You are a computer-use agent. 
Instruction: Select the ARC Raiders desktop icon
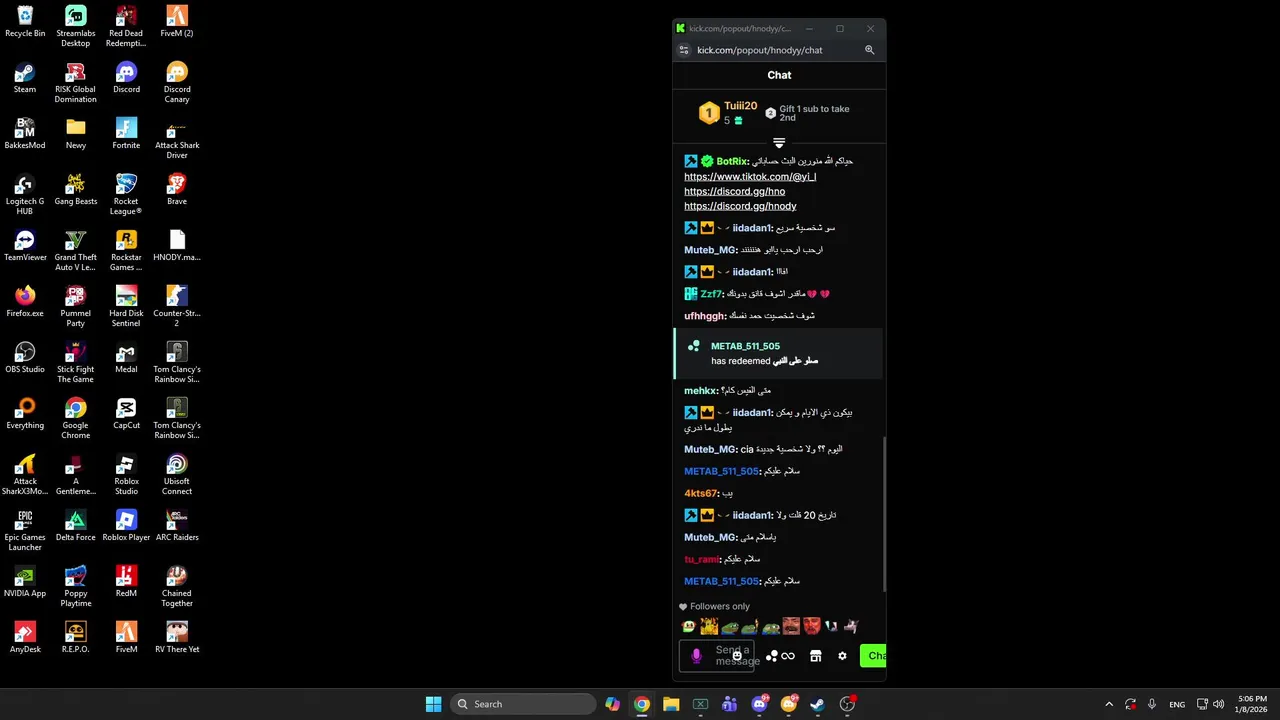pos(177,525)
